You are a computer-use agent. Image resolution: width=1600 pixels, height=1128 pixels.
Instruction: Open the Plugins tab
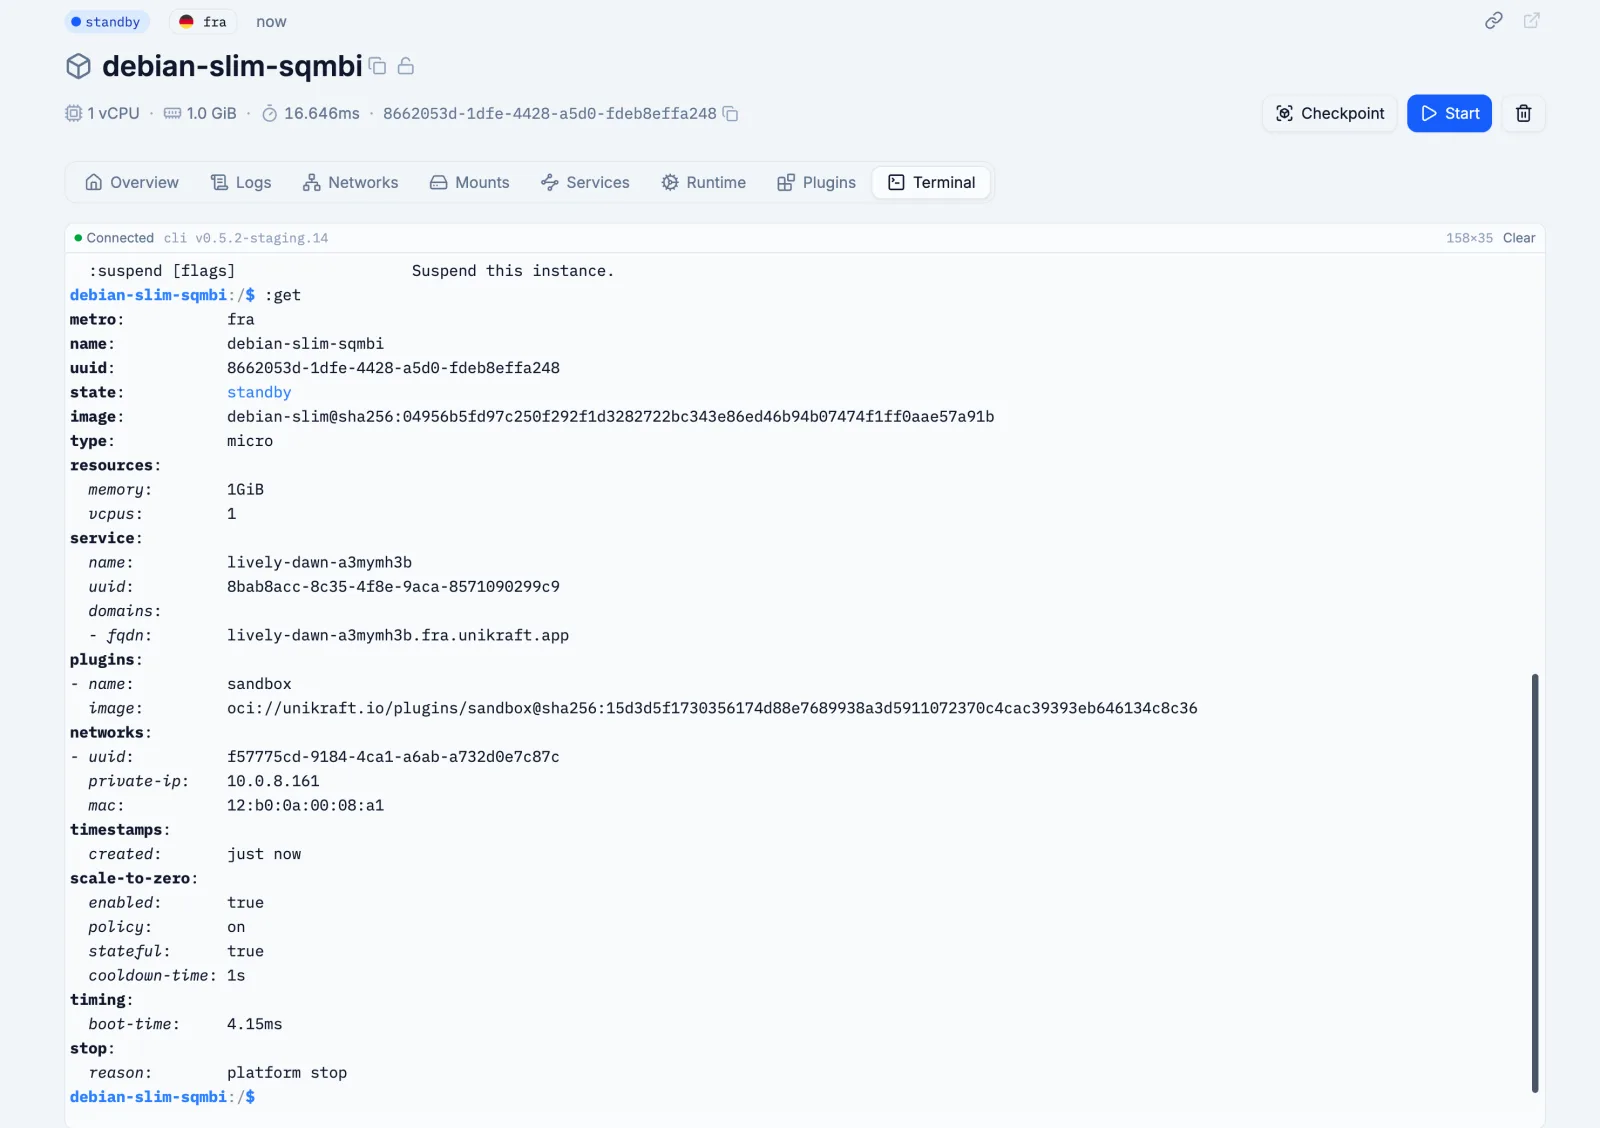point(817,182)
